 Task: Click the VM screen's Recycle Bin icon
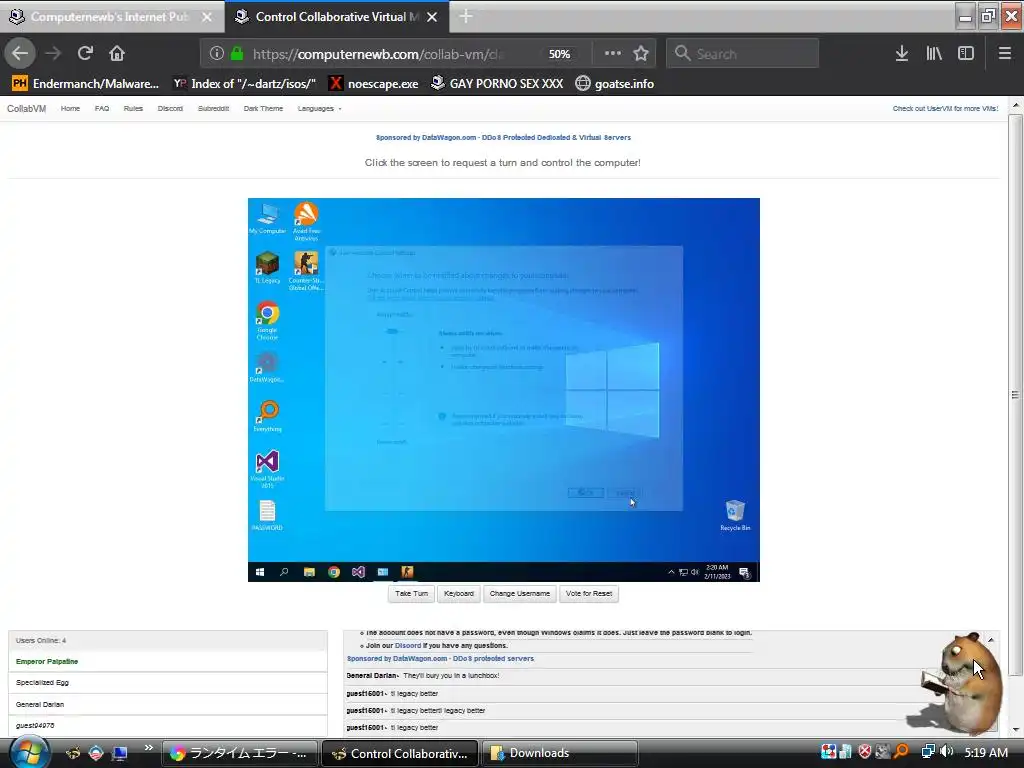[735, 515]
